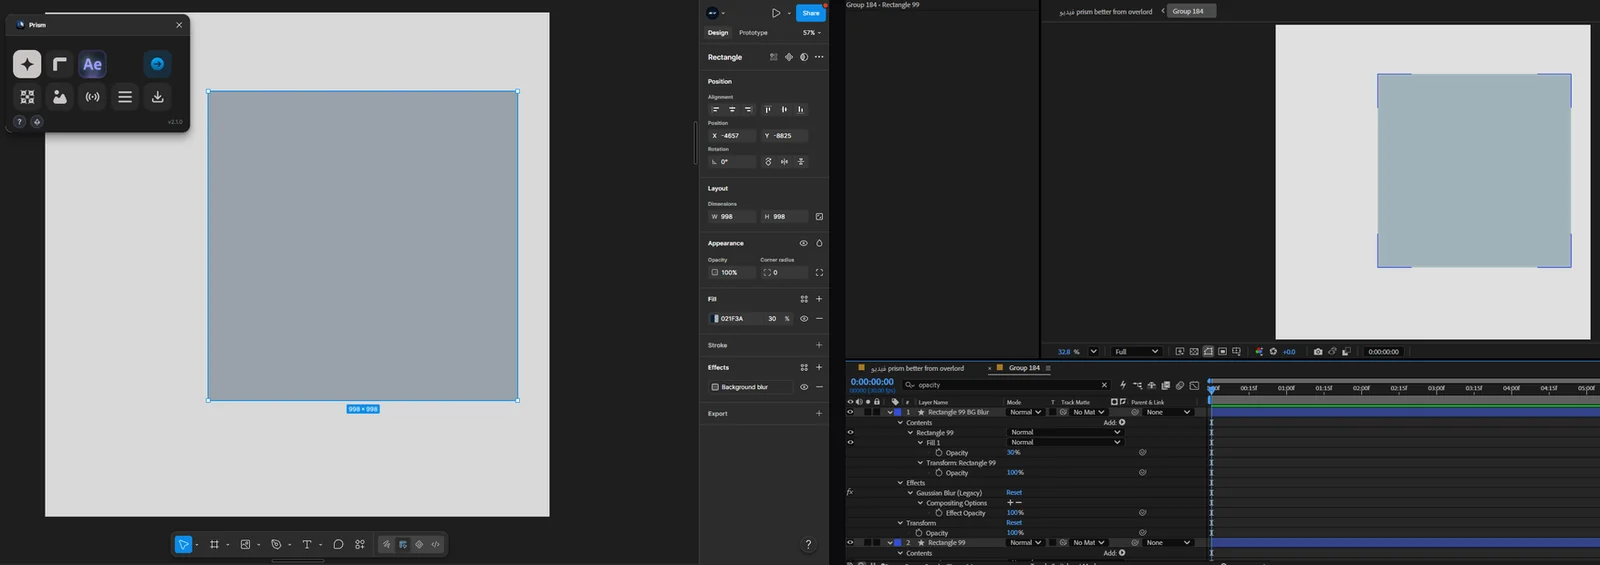Select the Pen tool in Figma toolbar

click(x=276, y=545)
